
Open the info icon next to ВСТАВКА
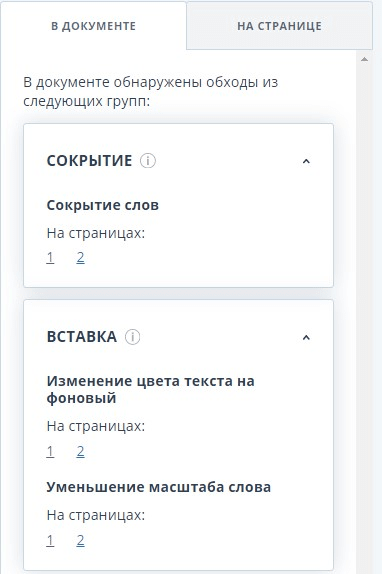point(132,337)
